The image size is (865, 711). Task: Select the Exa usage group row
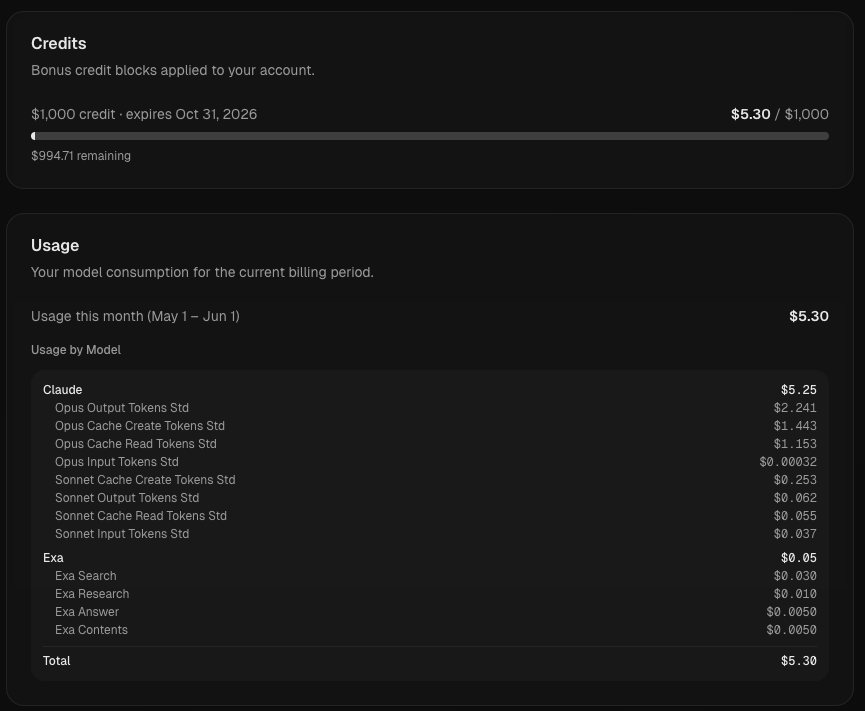430,558
